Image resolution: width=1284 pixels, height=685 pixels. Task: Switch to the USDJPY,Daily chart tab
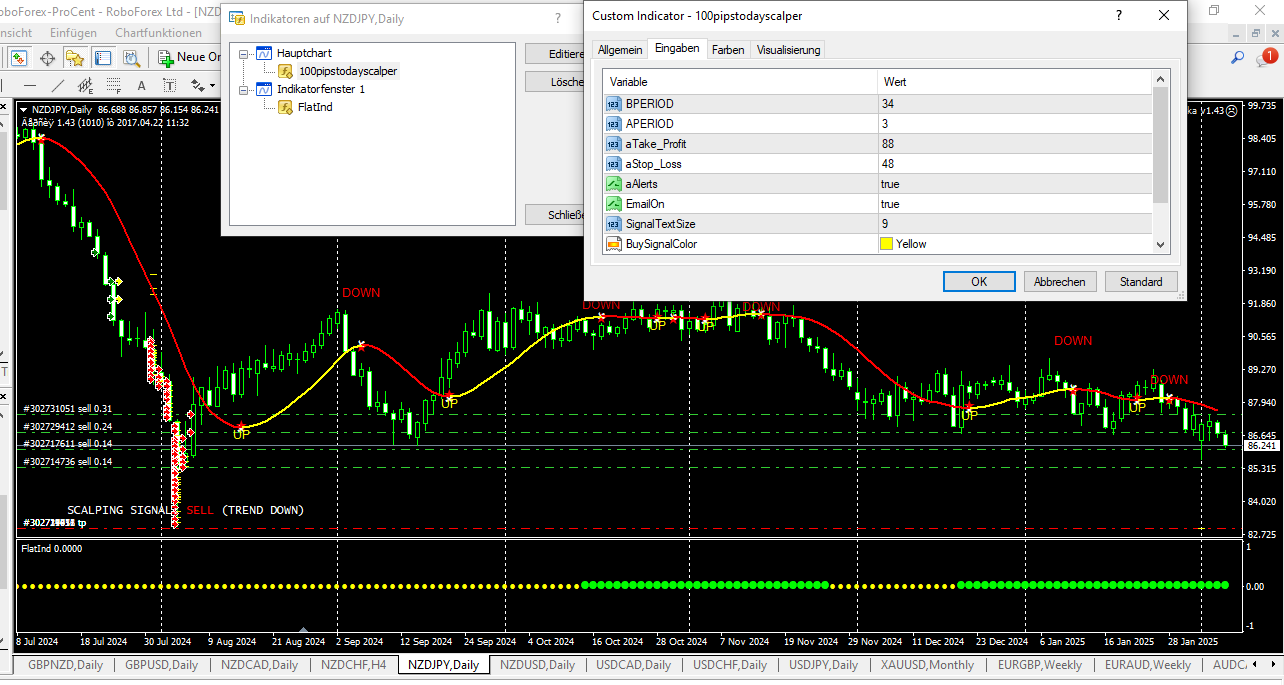(x=823, y=665)
